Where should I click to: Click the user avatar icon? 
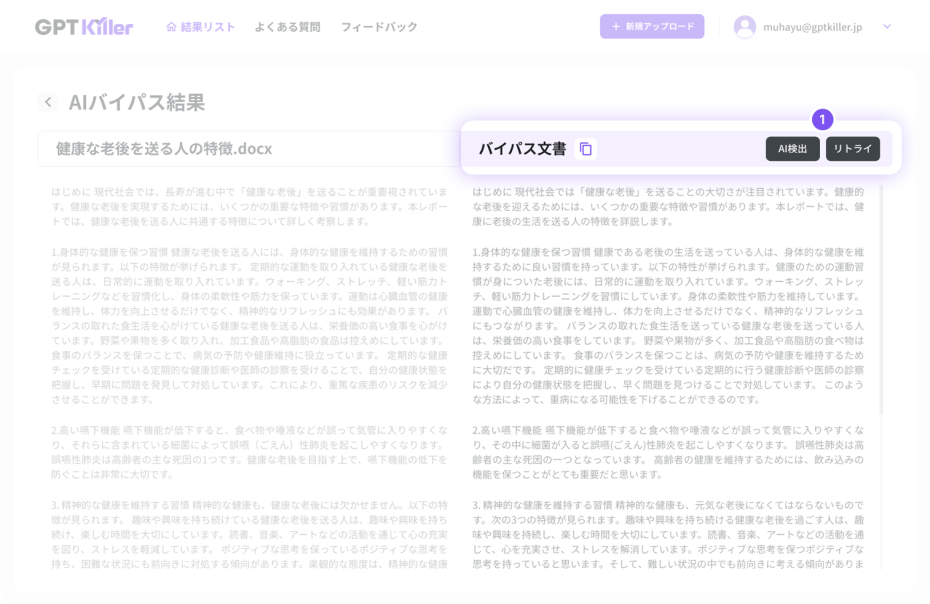pos(745,27)
